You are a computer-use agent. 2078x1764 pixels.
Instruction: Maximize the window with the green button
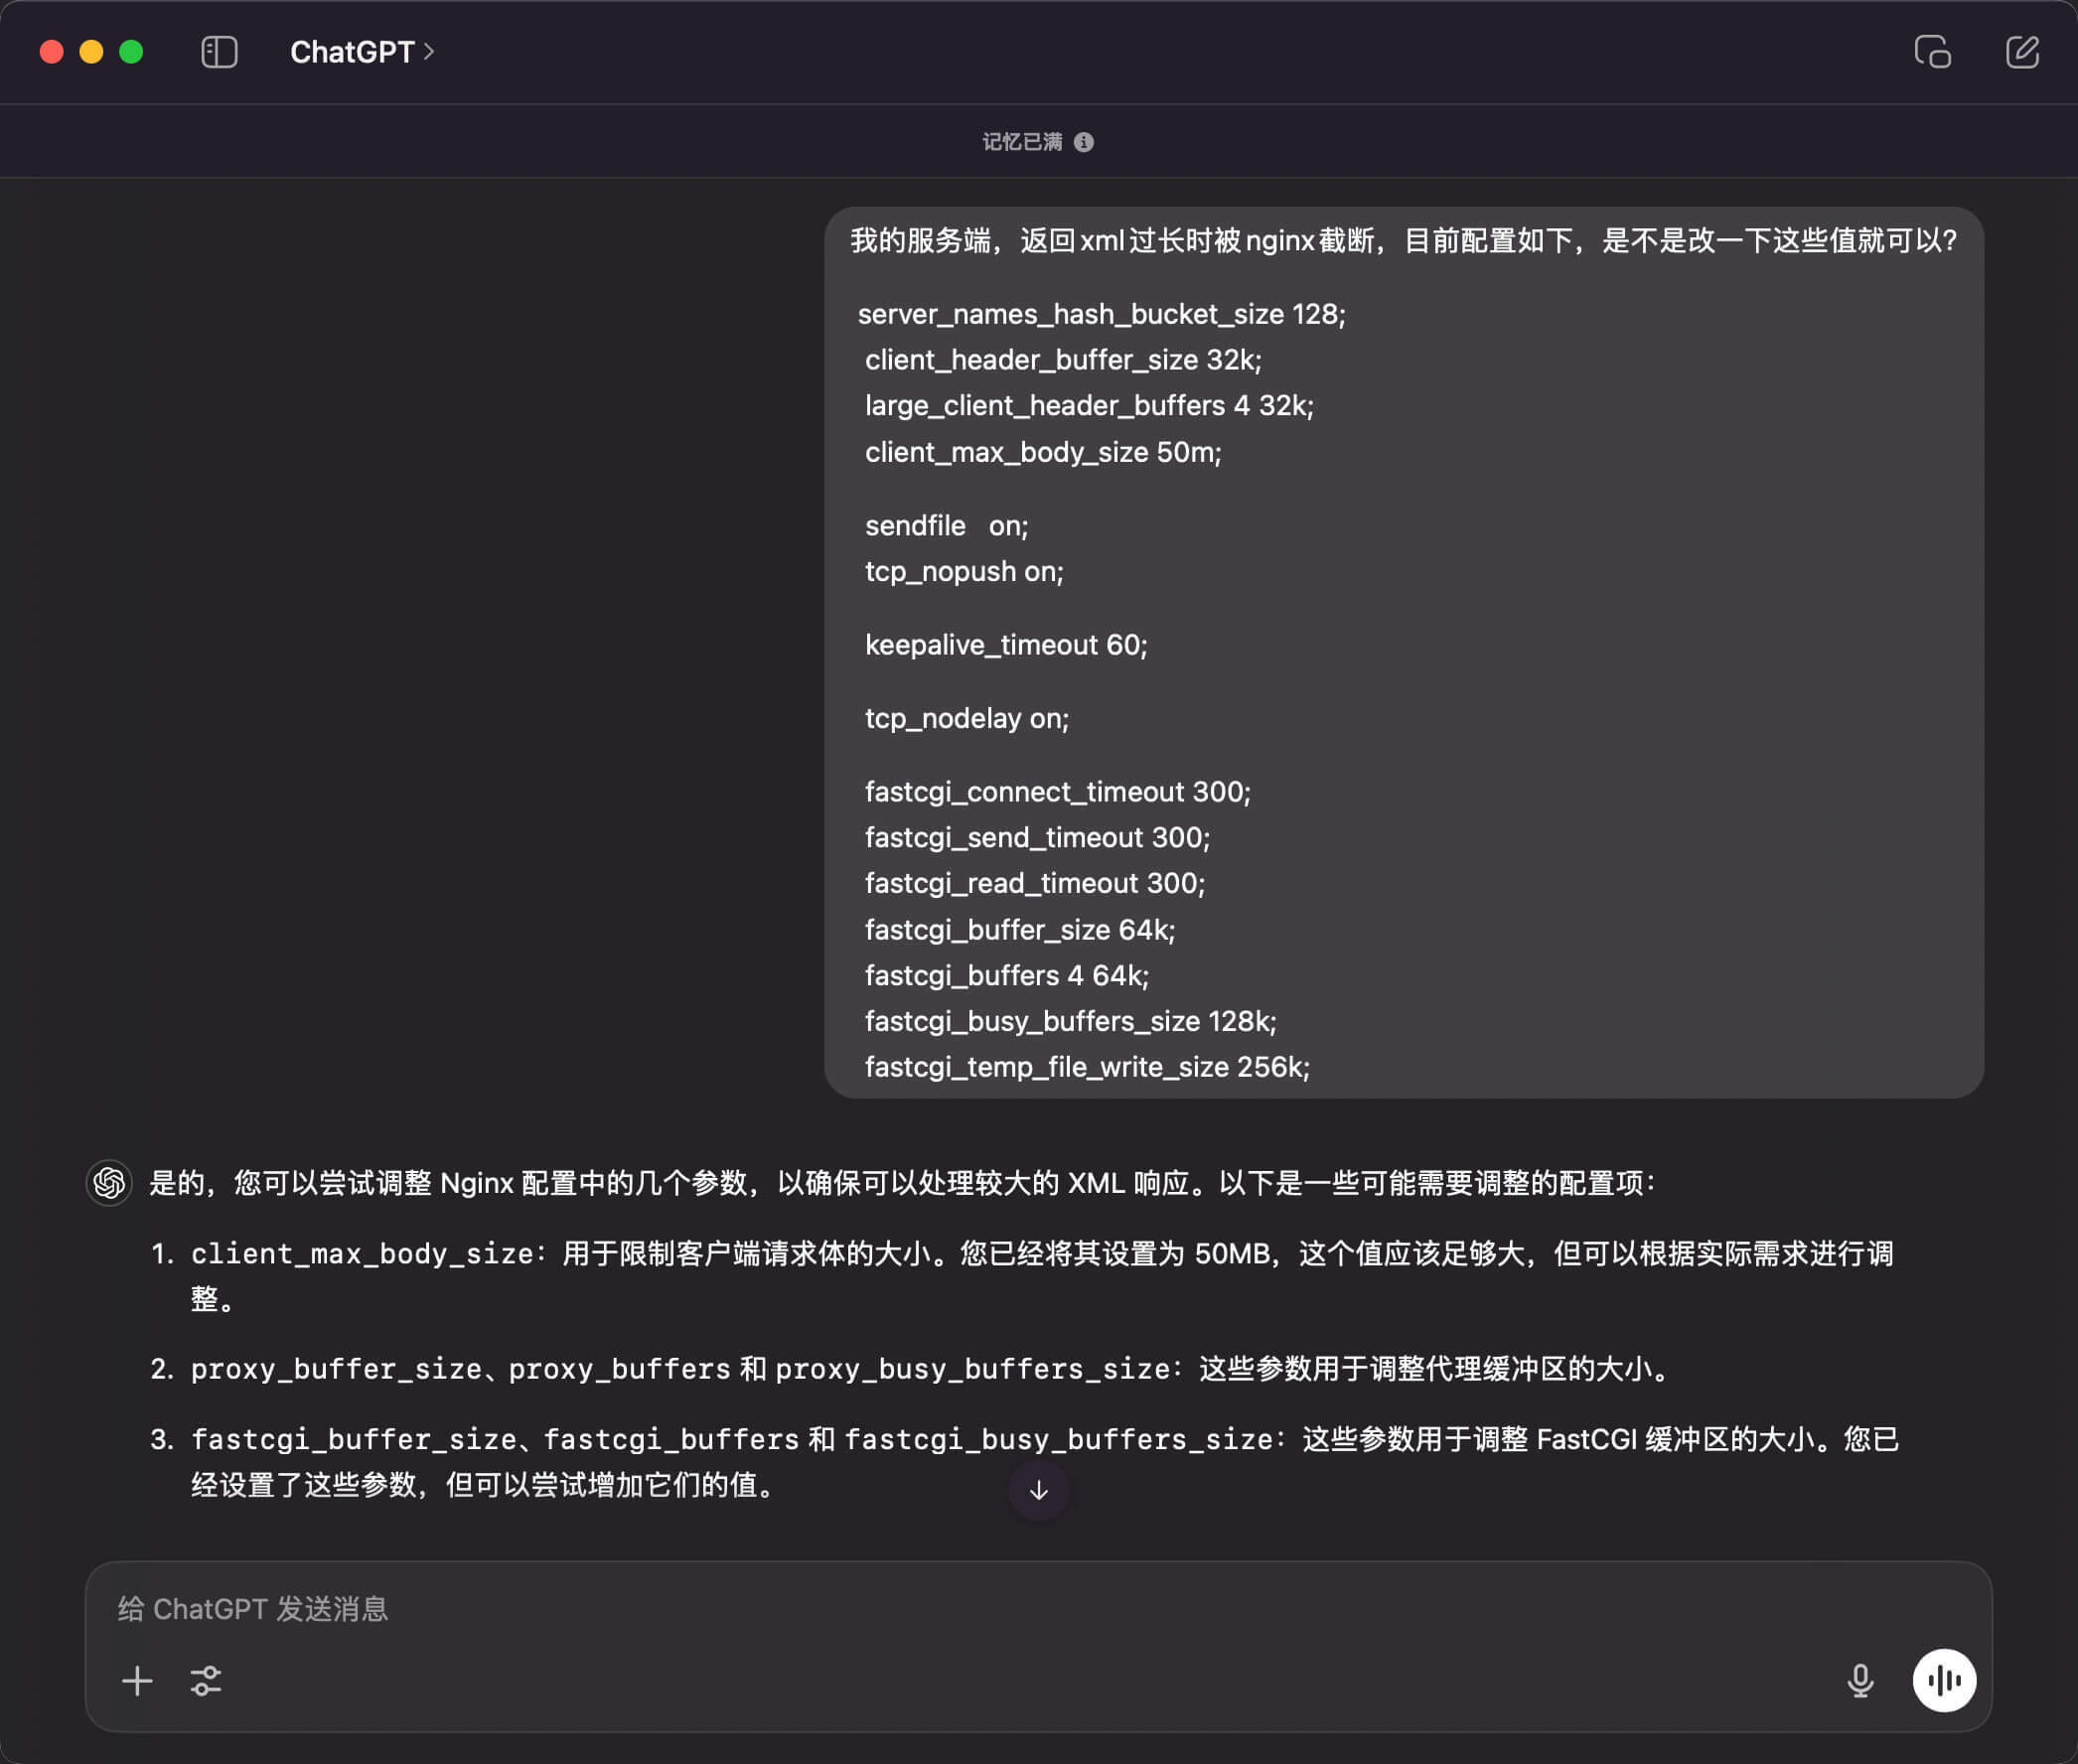pyautogui.click(x=131, y=52)
